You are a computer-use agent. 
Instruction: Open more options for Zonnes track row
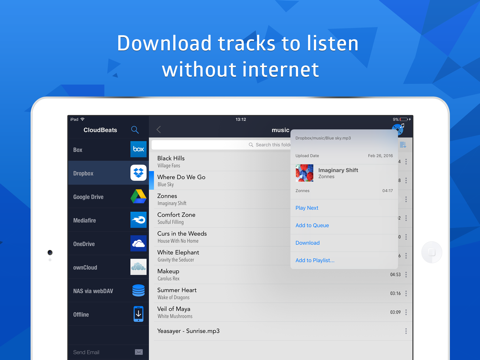tap(406, 199)
